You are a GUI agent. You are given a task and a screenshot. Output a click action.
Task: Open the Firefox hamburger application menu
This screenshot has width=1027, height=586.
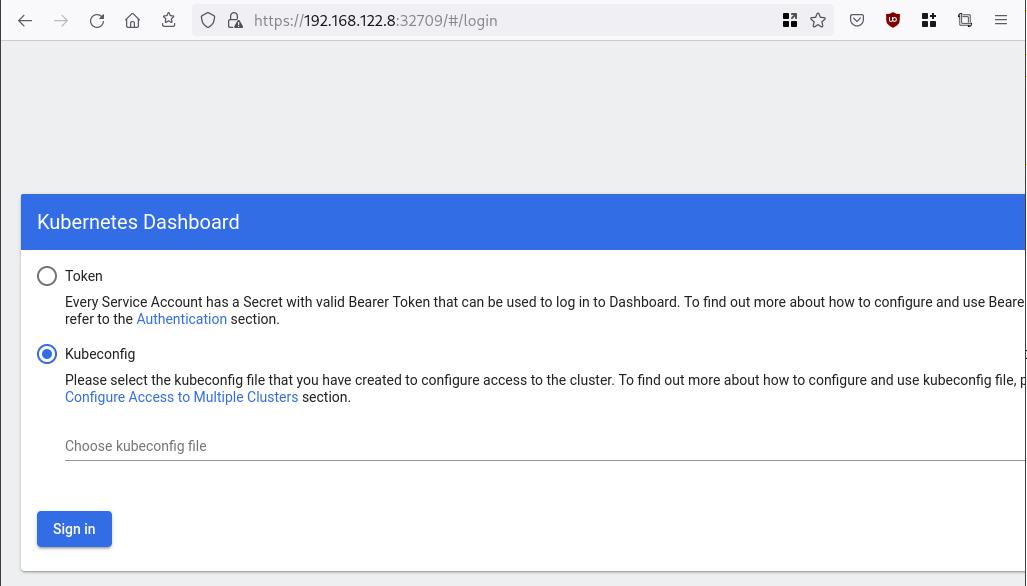1001,20
